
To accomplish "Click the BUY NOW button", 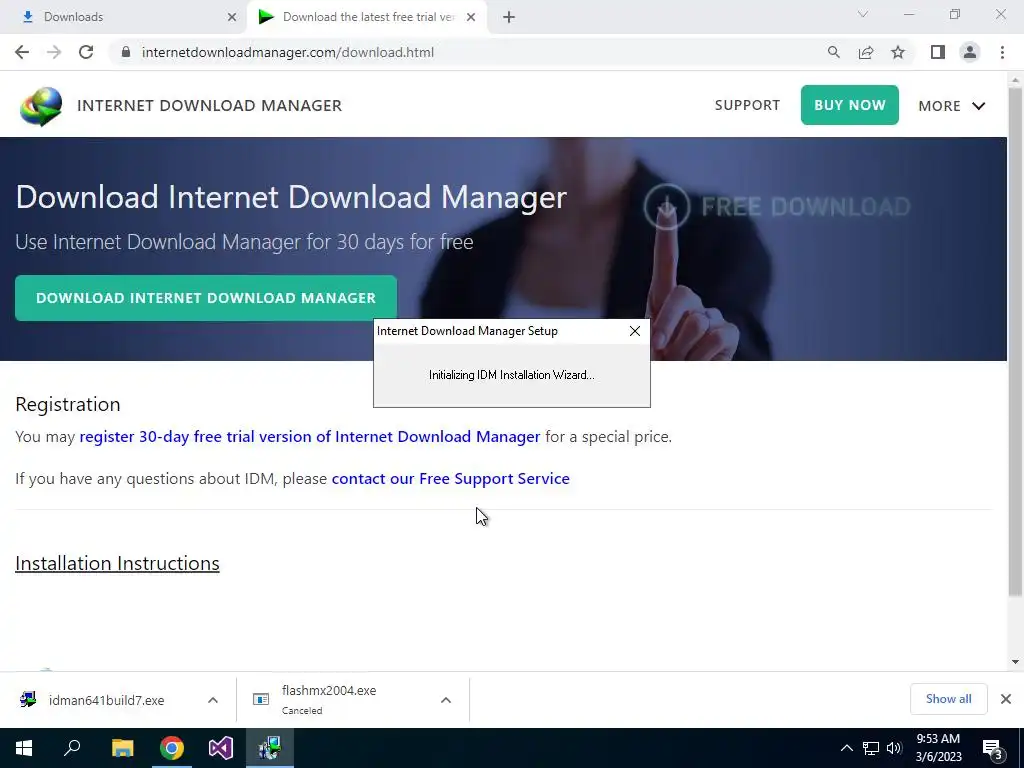I will [x=850, y=105].
